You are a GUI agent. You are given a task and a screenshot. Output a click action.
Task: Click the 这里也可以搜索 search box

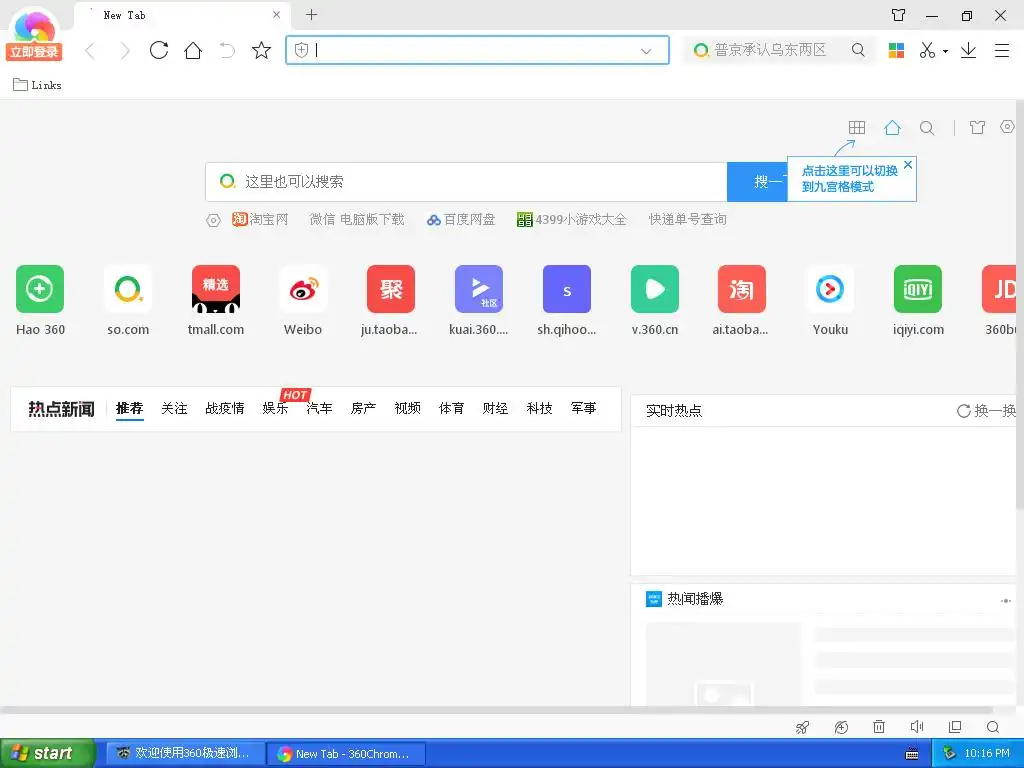tap(466, 182)
